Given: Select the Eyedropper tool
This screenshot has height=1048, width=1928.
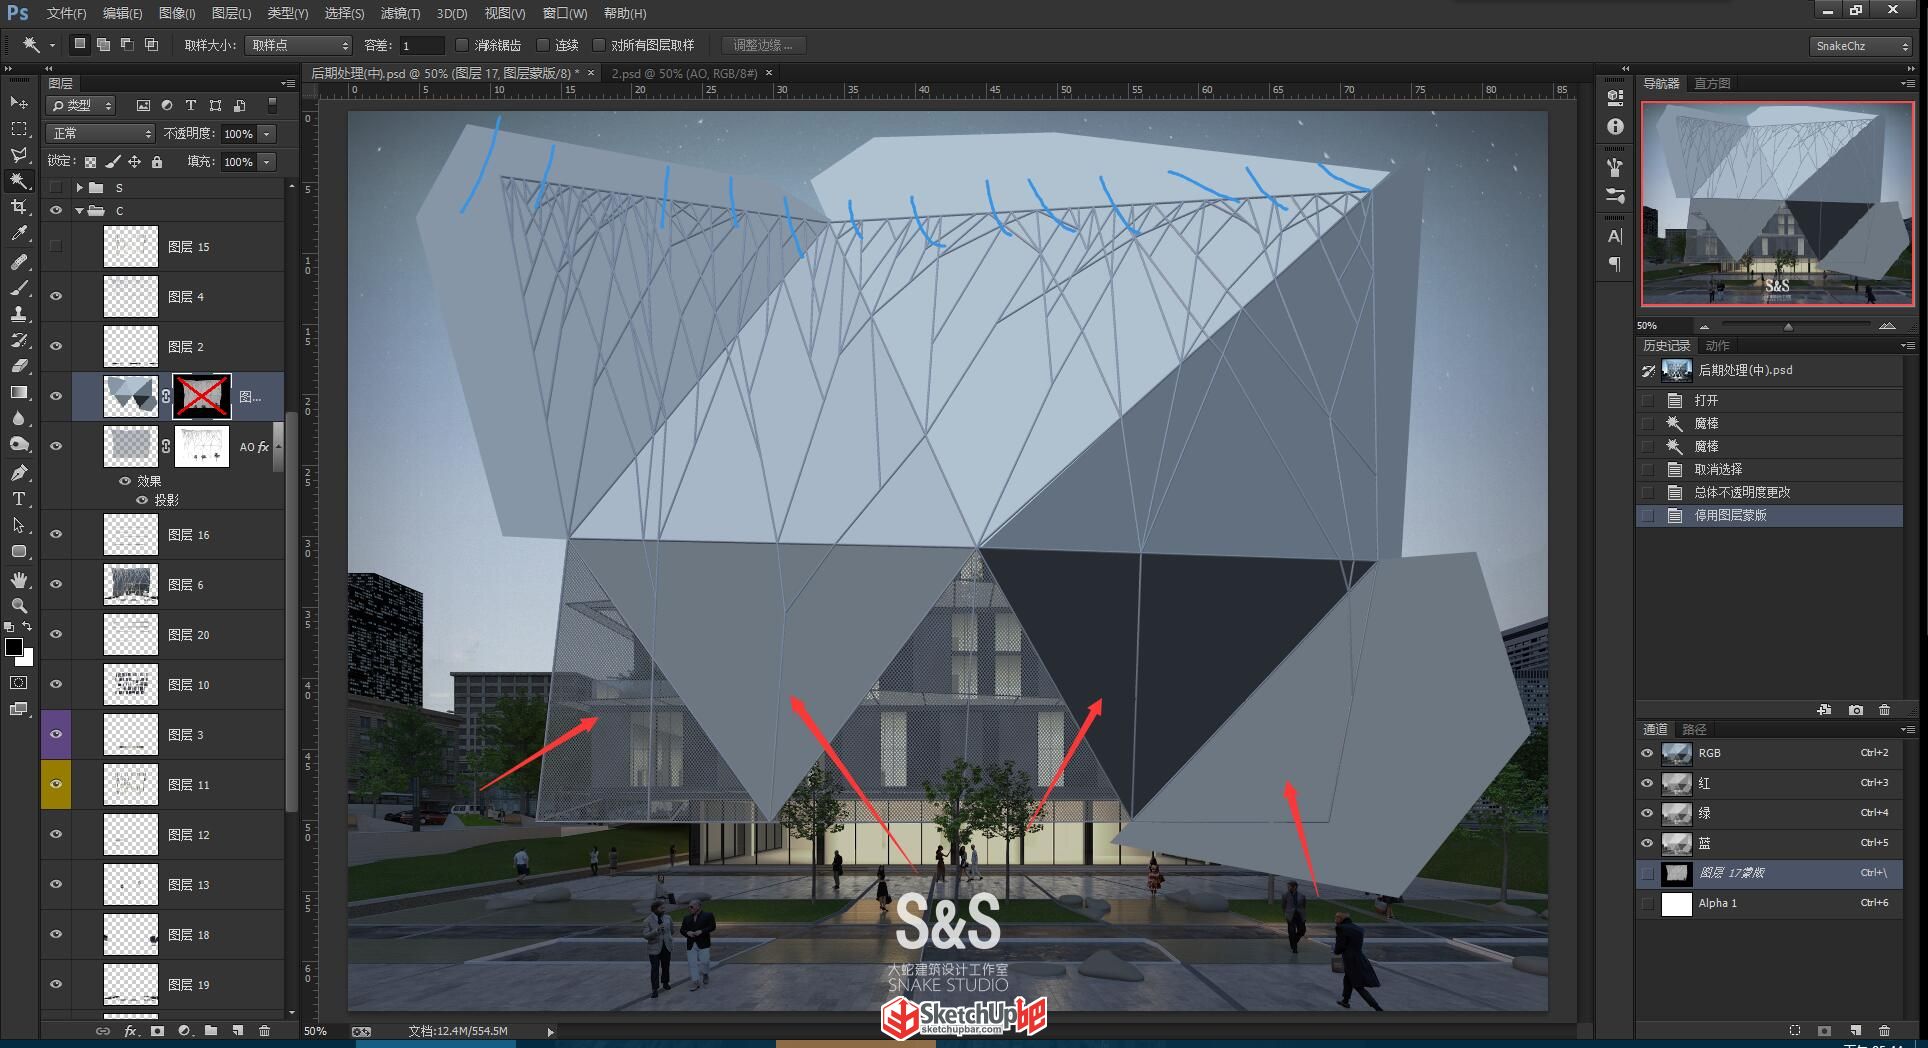Looking at the screenshot, I should coord(19,234).
